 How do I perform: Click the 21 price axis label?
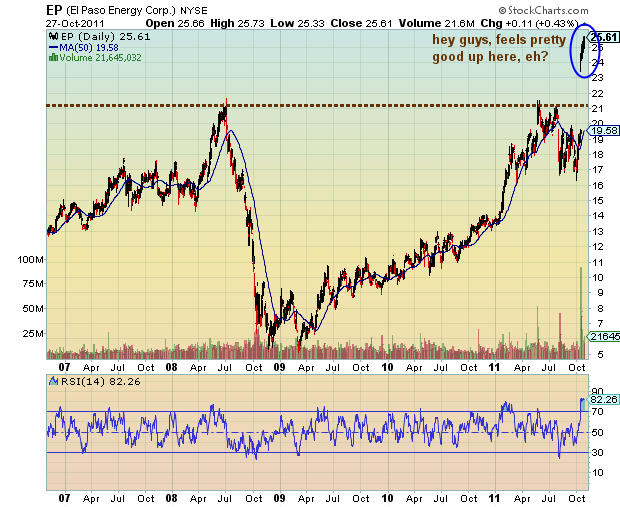click(x=598, y=108)
